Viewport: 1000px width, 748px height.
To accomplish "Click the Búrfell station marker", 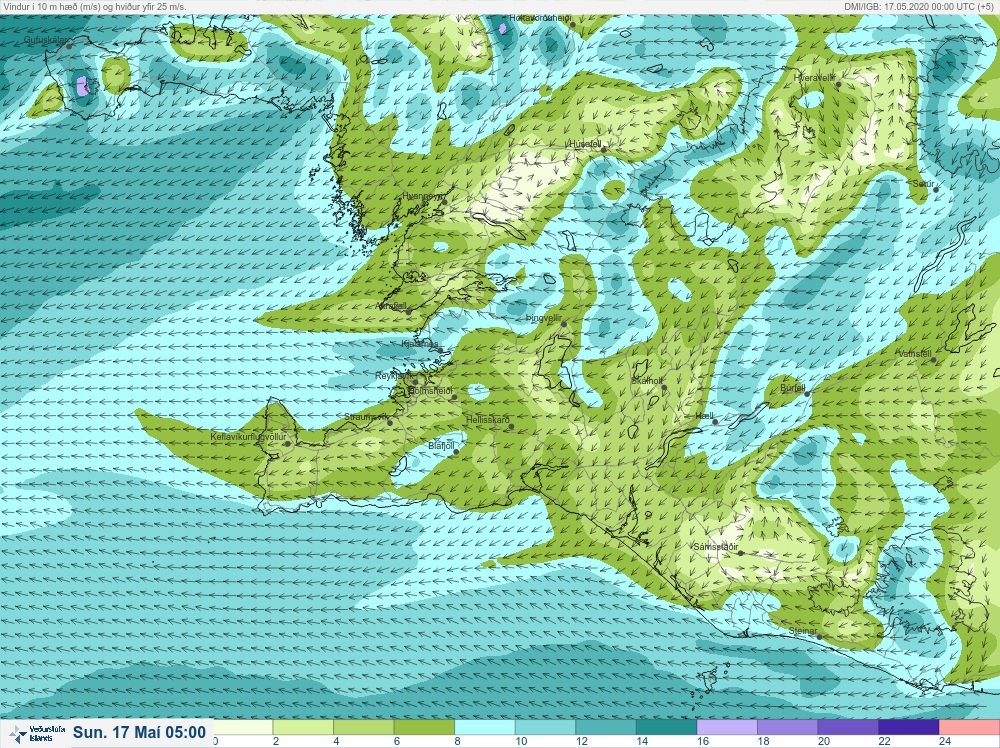I will click(x=807, y=394).
